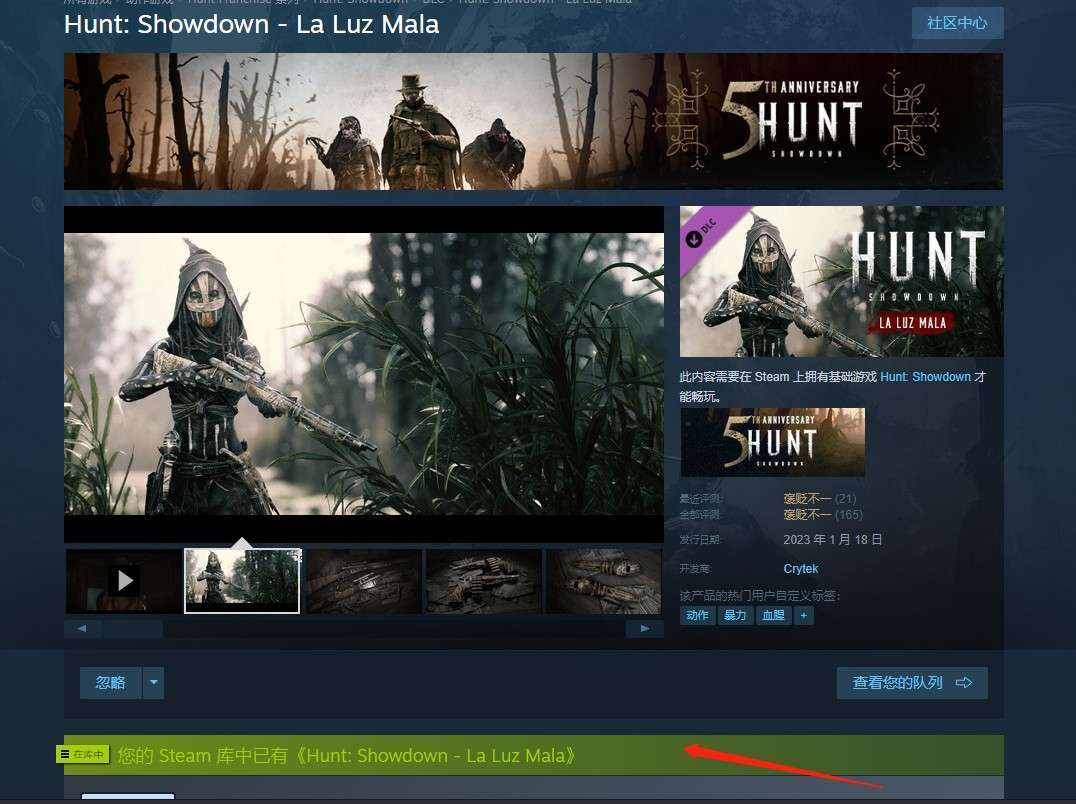Click the 动作 tag
Viewport: 1076px width, 804px height.
point(697,615)
